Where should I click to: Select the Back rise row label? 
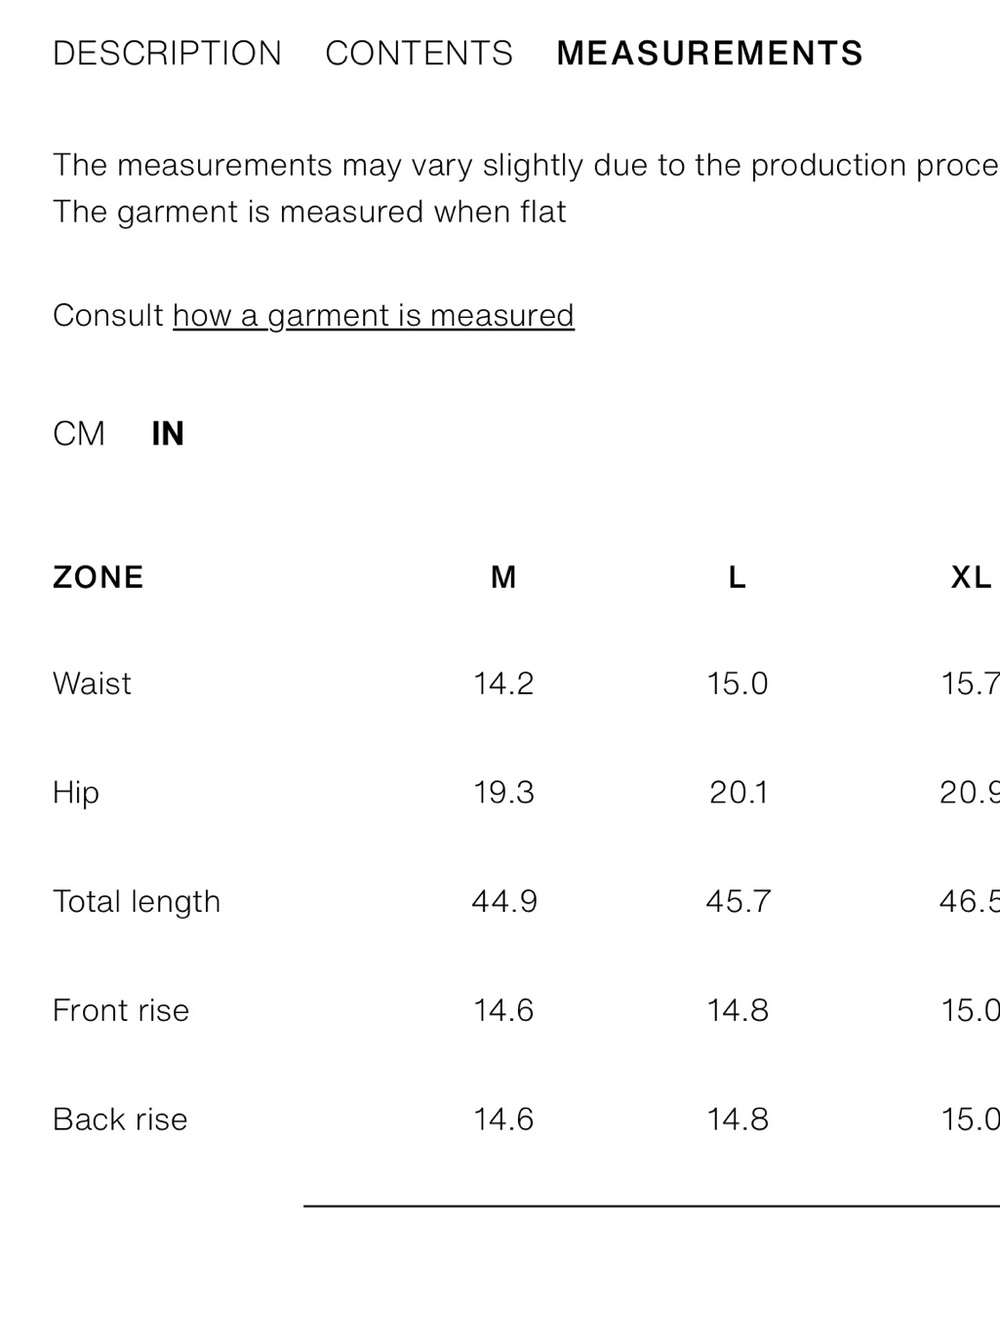tap(120, 1120)
